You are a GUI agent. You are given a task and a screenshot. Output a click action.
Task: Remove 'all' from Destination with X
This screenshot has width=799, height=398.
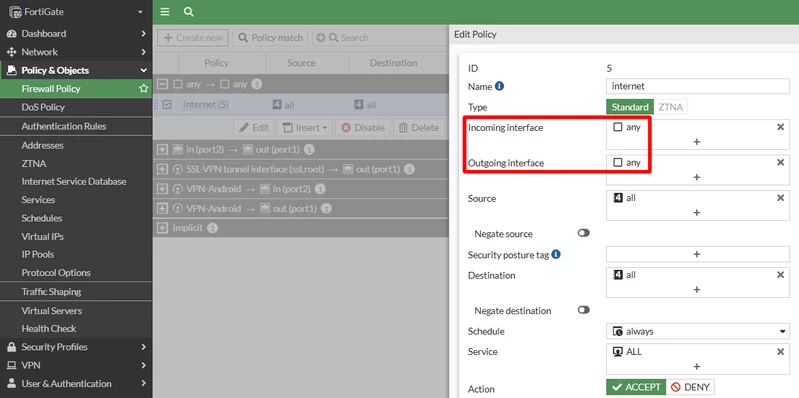coord(780,275)
